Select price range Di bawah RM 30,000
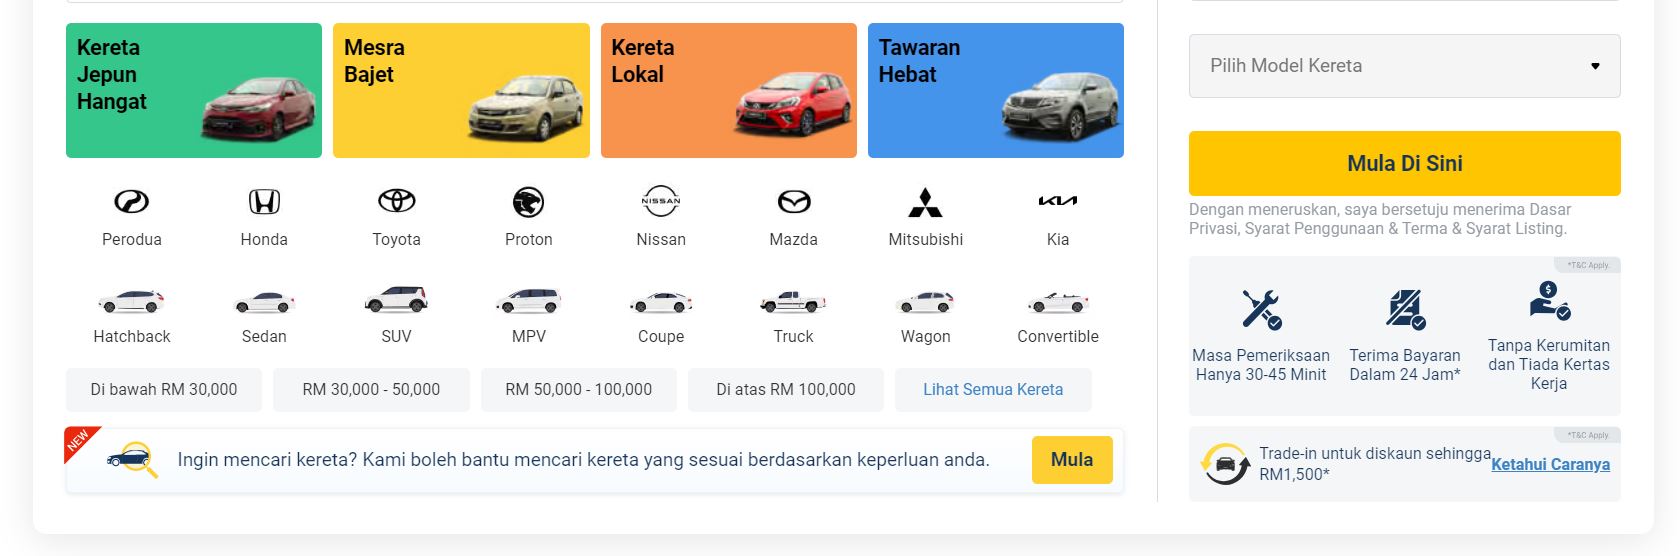 (x=164, y=390)
